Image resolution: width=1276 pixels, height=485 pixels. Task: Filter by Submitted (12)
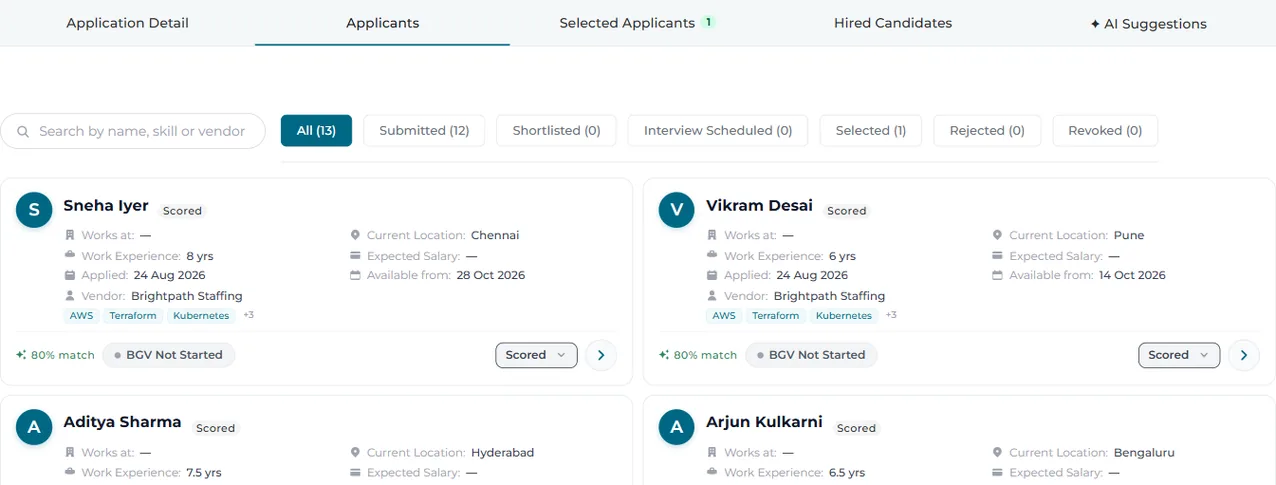point(424,131)
